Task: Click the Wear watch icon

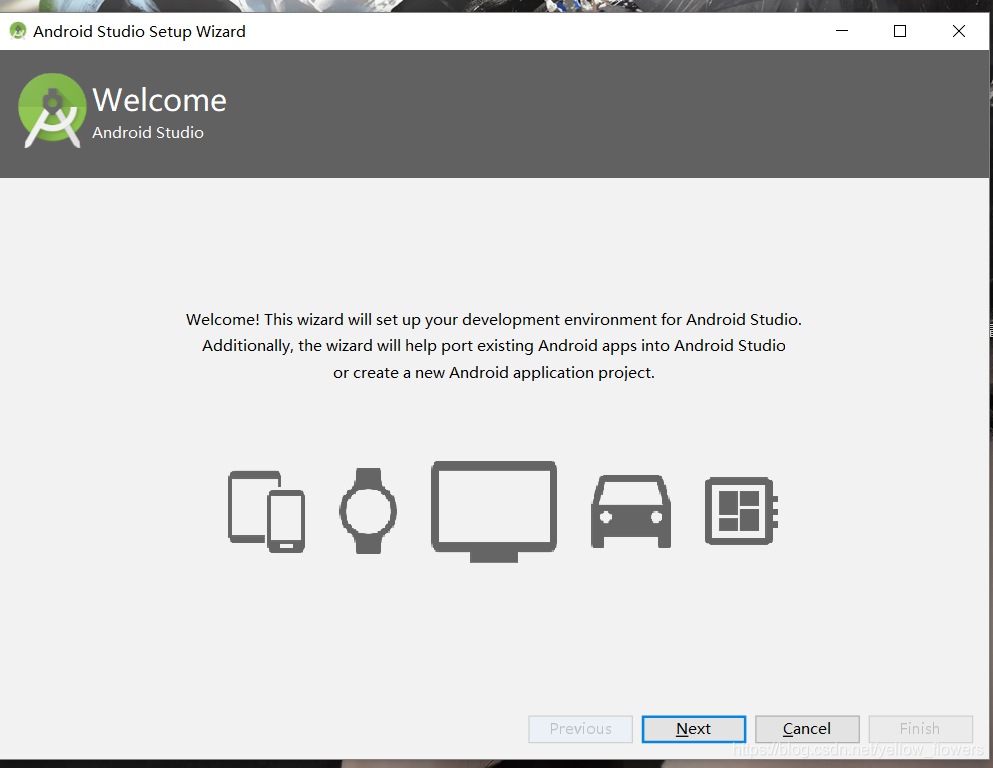Action: pos(368,511)
